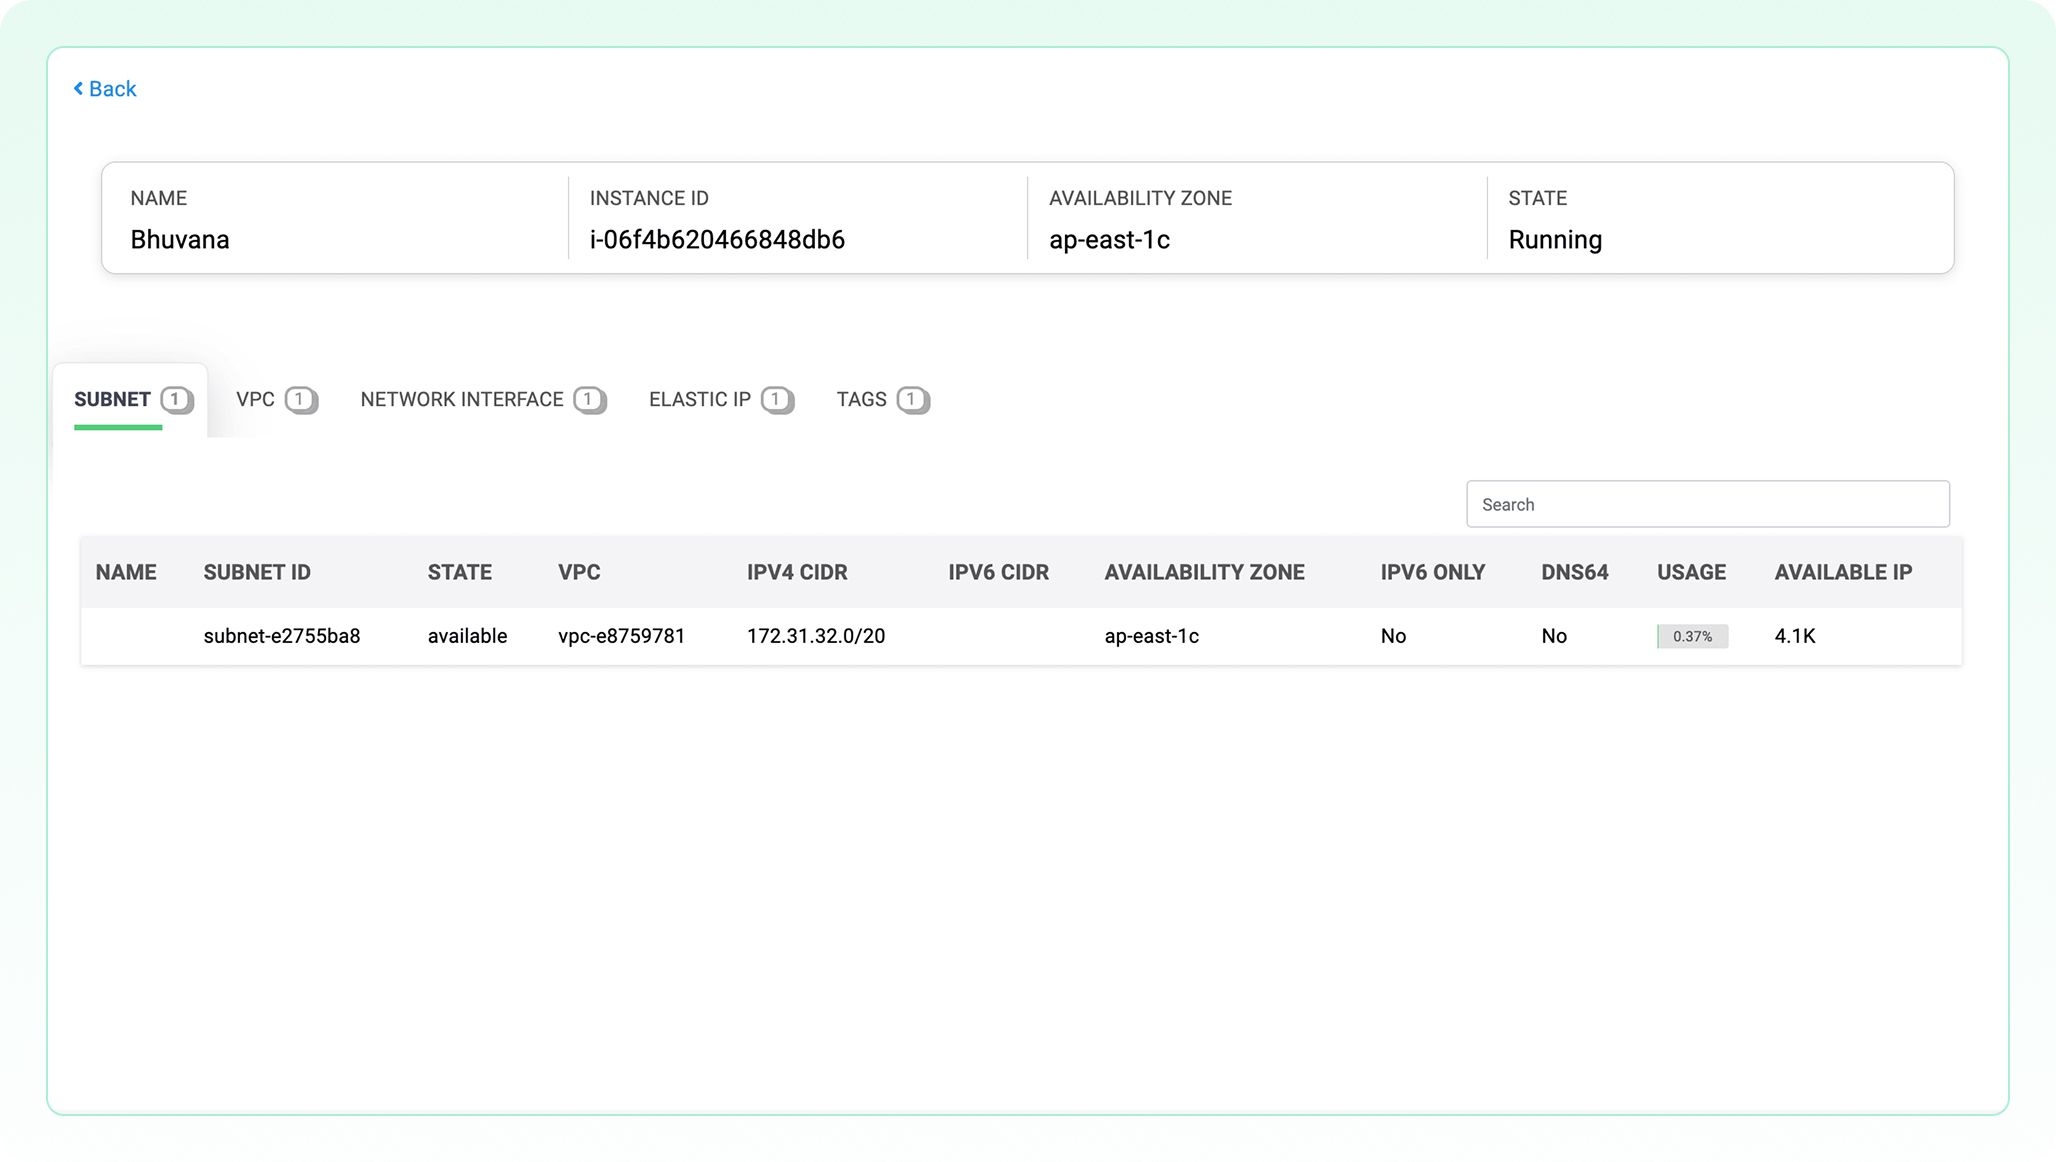Click subnet-e2755ba8 subnet ID cell
This screenshot has width=2056, height=1162.
tap(281, 636)
